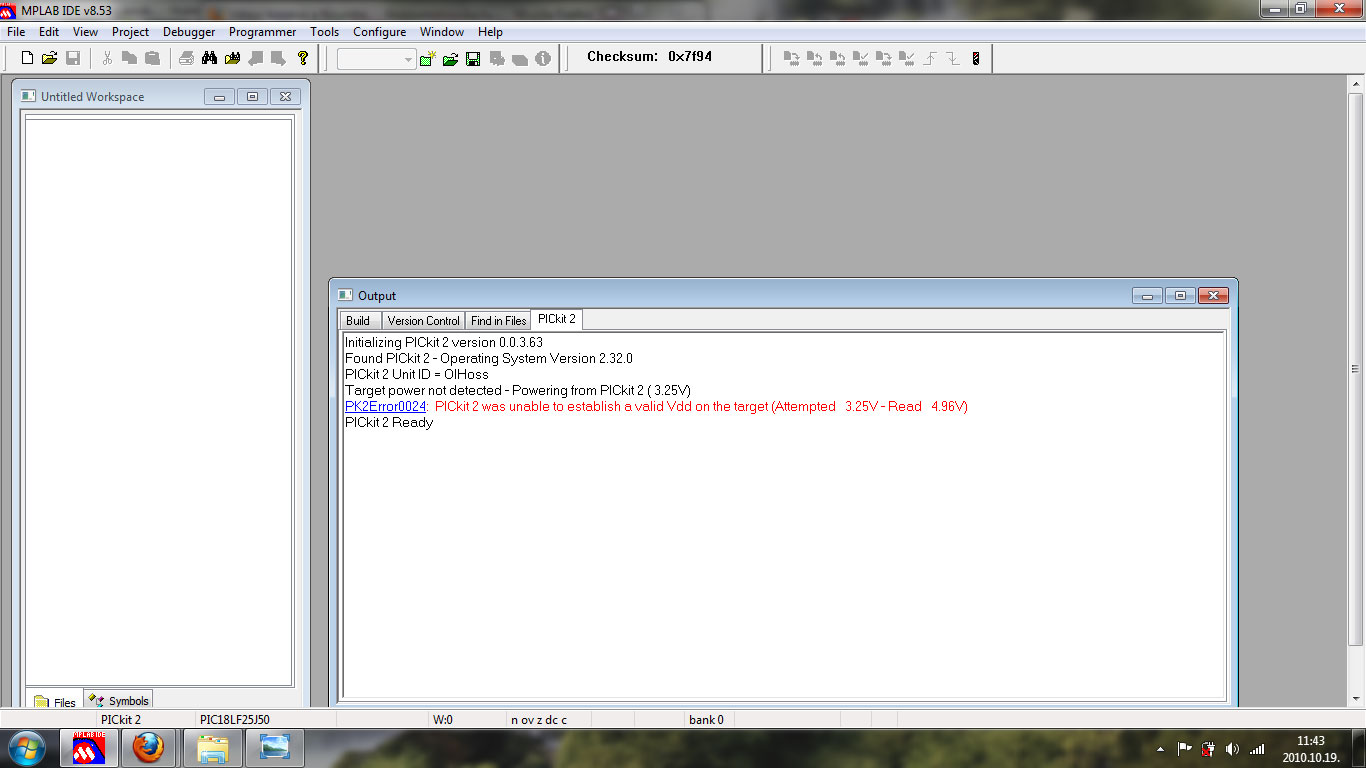Click the Program target device icon

pos(792,58)
